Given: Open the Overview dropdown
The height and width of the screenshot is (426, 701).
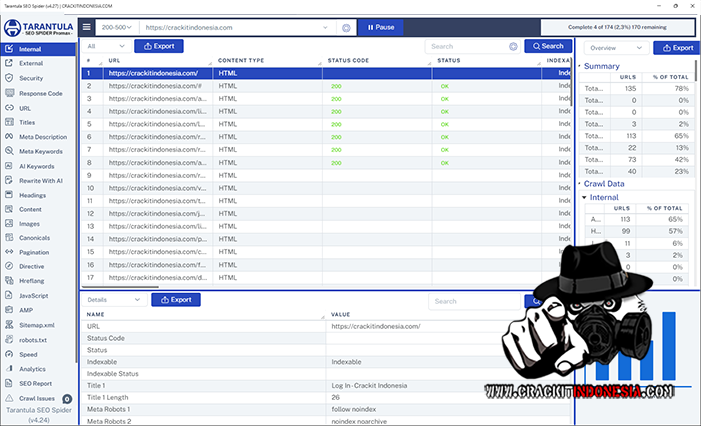Looking at the screenshot, I should (616, 47).
